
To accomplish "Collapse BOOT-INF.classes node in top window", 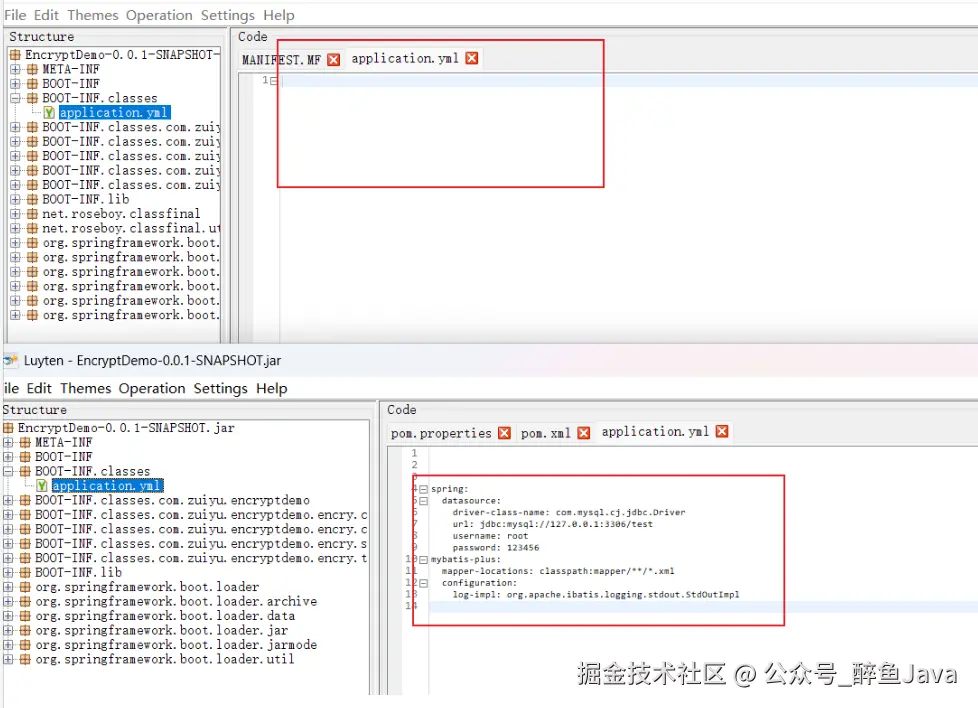I will click(x=16, y=98).
